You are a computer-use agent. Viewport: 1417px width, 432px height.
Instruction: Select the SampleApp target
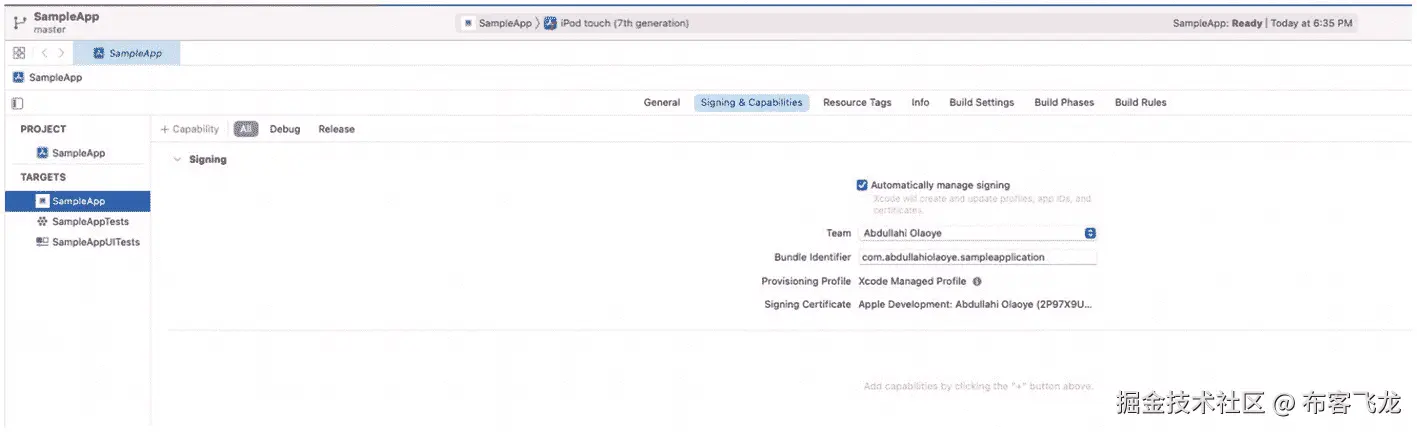(77, 201)
